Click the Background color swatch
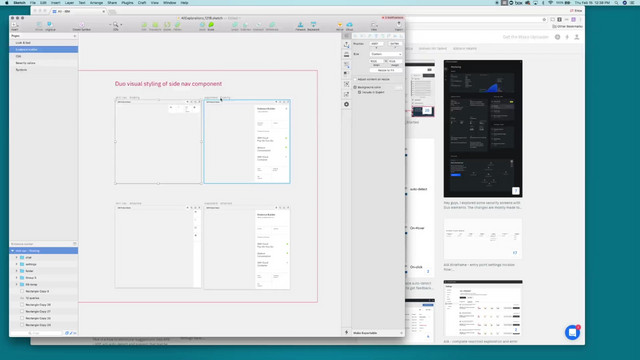 (x=398, y=87)
